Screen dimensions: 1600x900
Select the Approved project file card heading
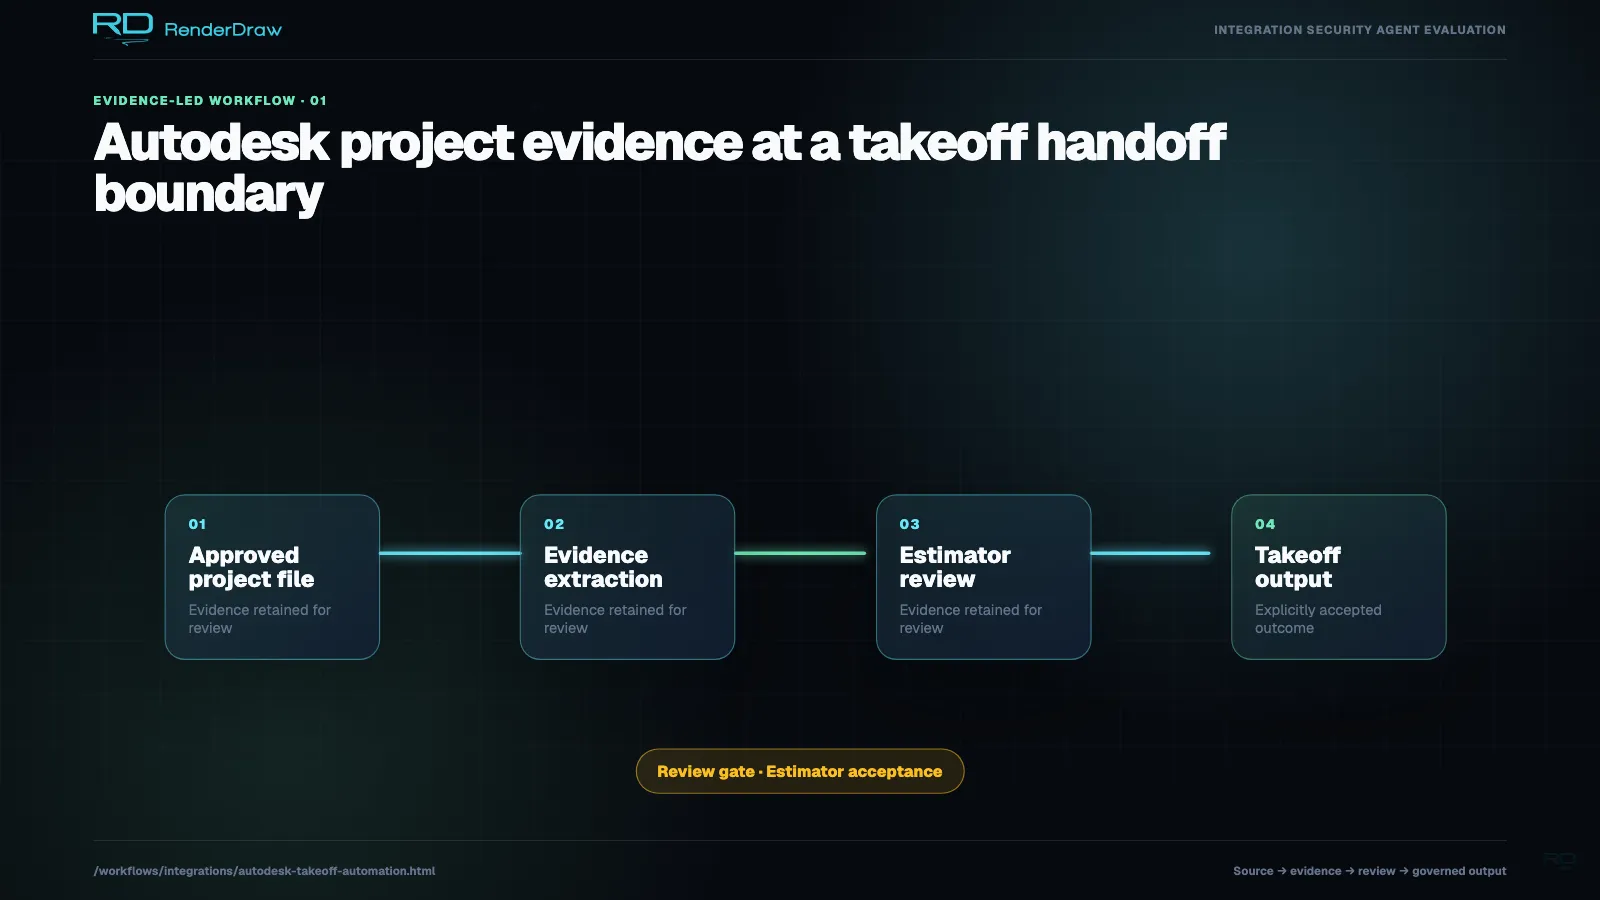(251, 567)
